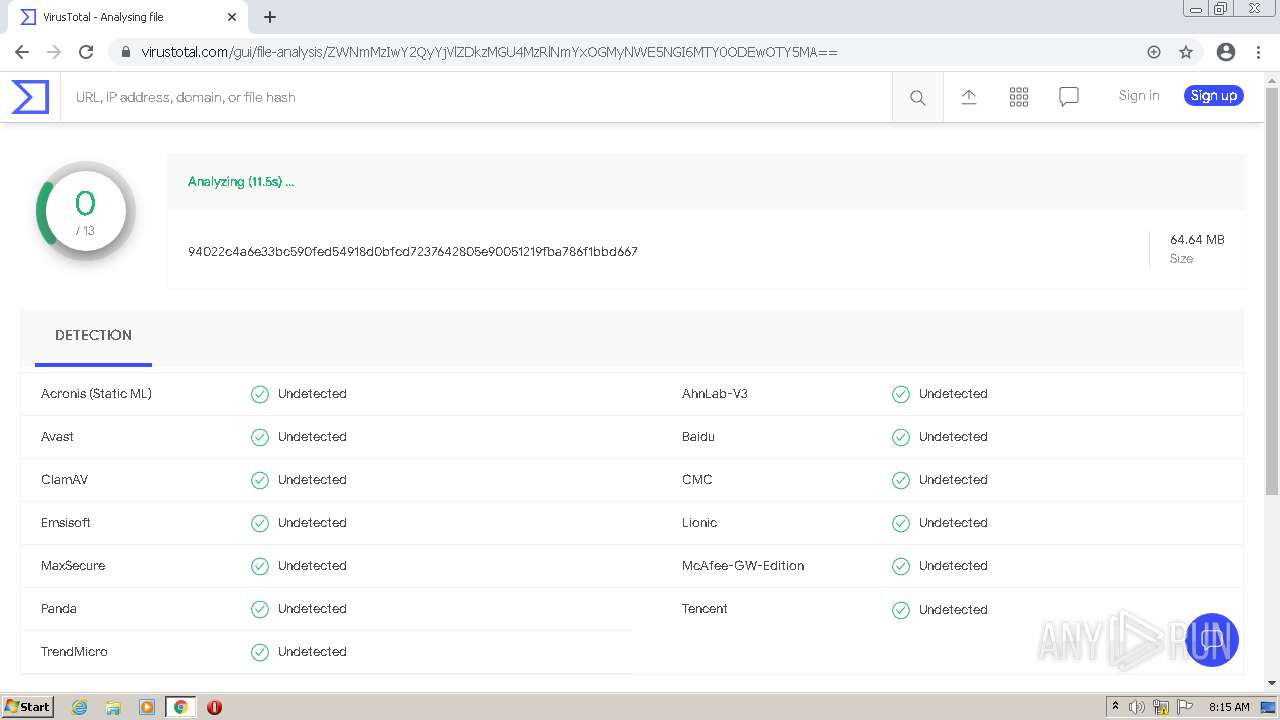Click the Tencent Undetected check icon

901,610
